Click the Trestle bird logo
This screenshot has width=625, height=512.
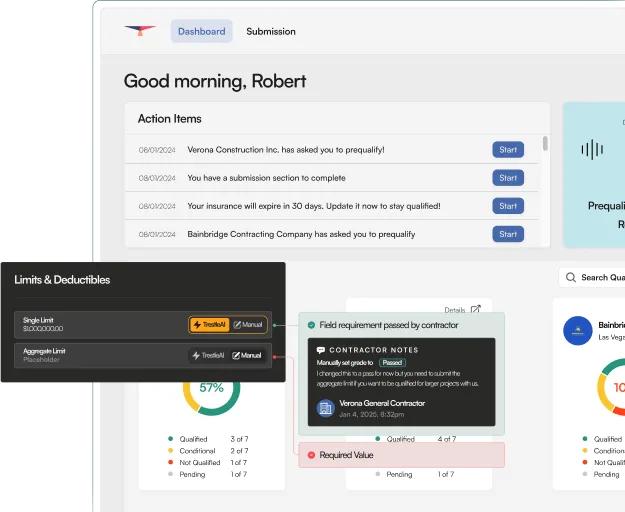(x=140, y=31)
